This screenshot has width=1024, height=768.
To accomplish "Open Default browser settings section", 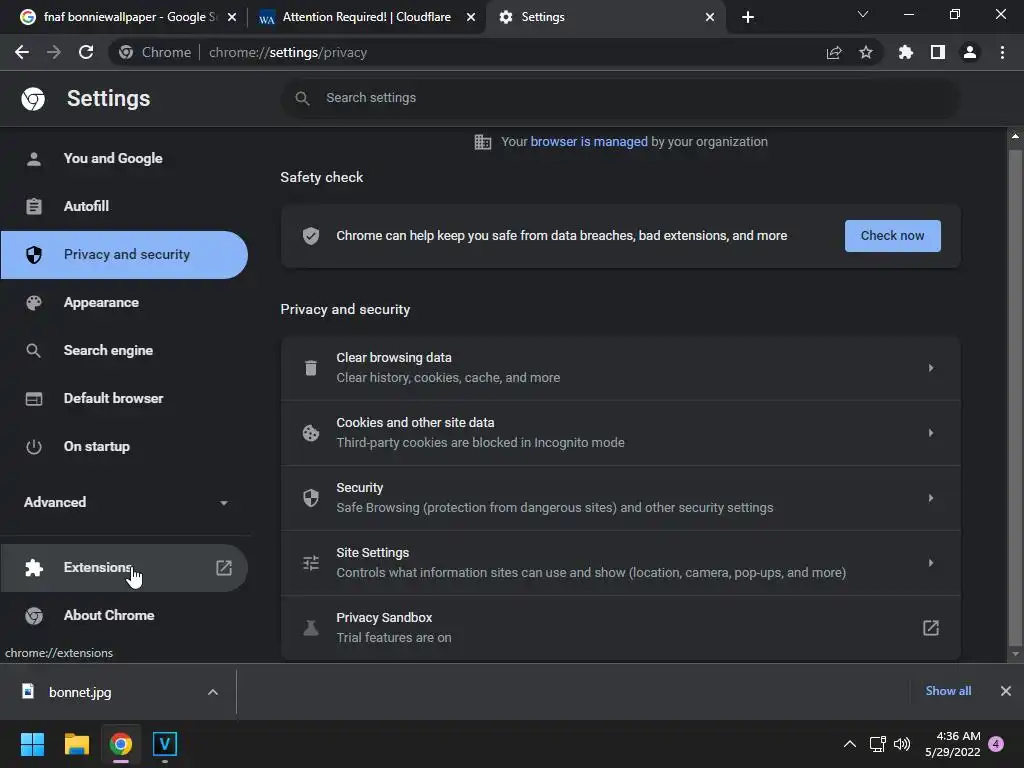I will tap(125, 398).
